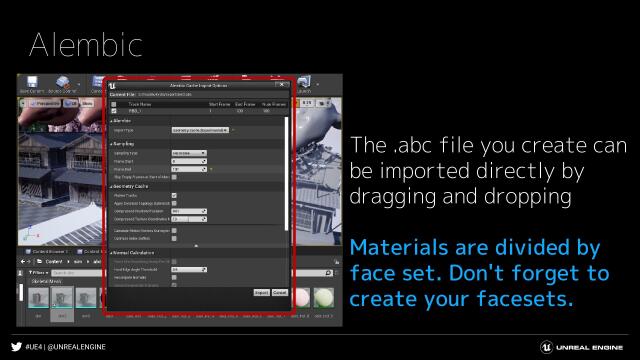This screenshot has width=640, height=360.
Task: Click the advanced options arrow under Geometry Cache
Action: pyautogui.click(x=196, y=246)
